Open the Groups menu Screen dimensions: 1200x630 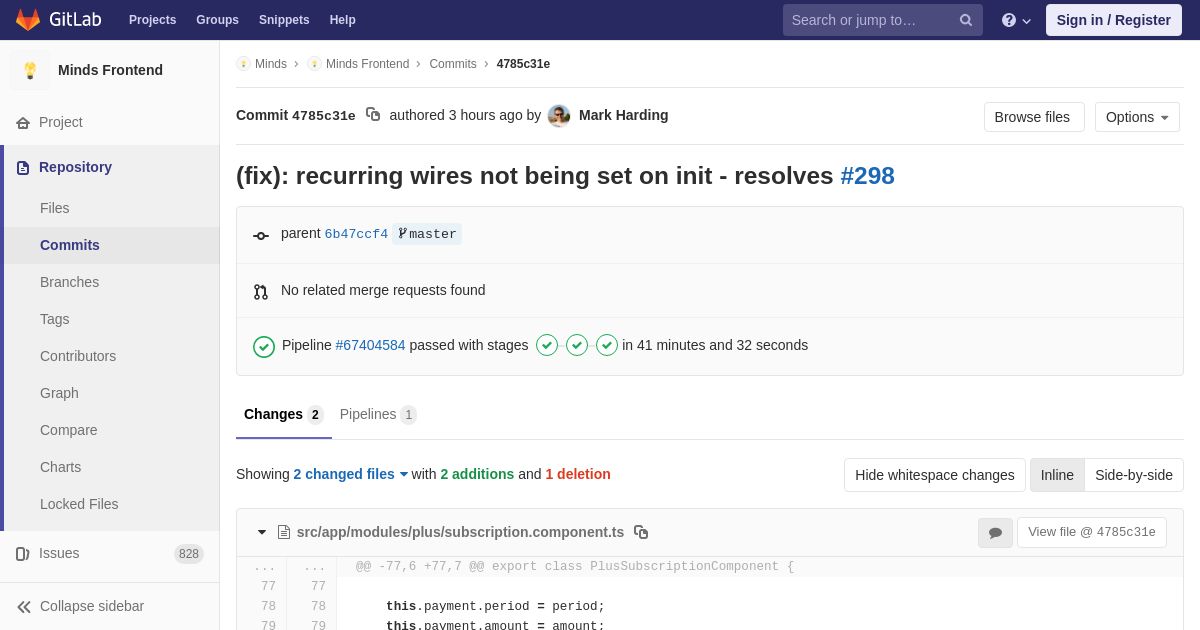coord(217,20)
